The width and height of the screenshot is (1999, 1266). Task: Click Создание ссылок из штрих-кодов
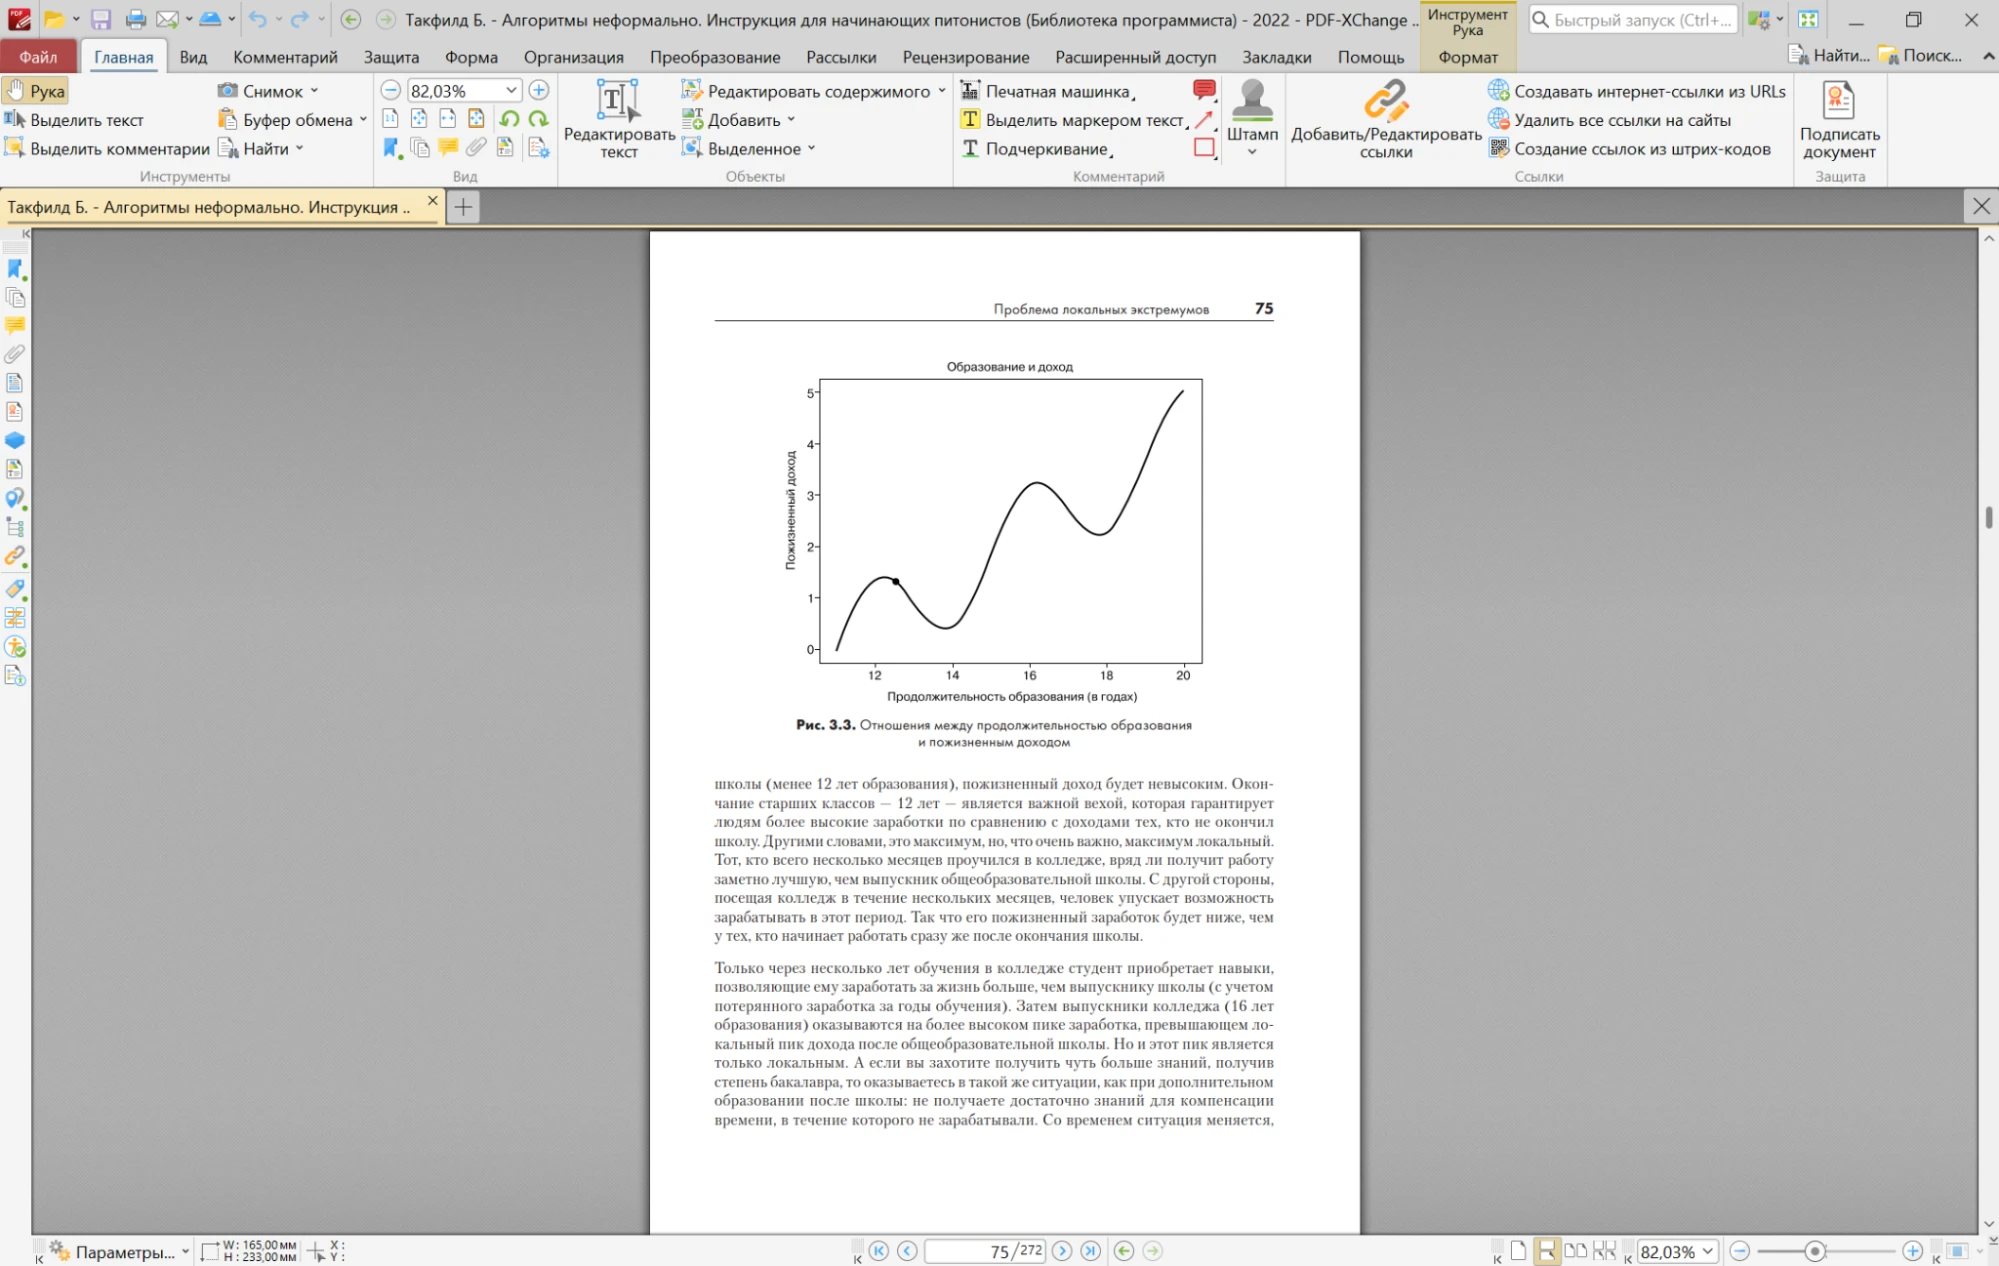pos(1629,149)
